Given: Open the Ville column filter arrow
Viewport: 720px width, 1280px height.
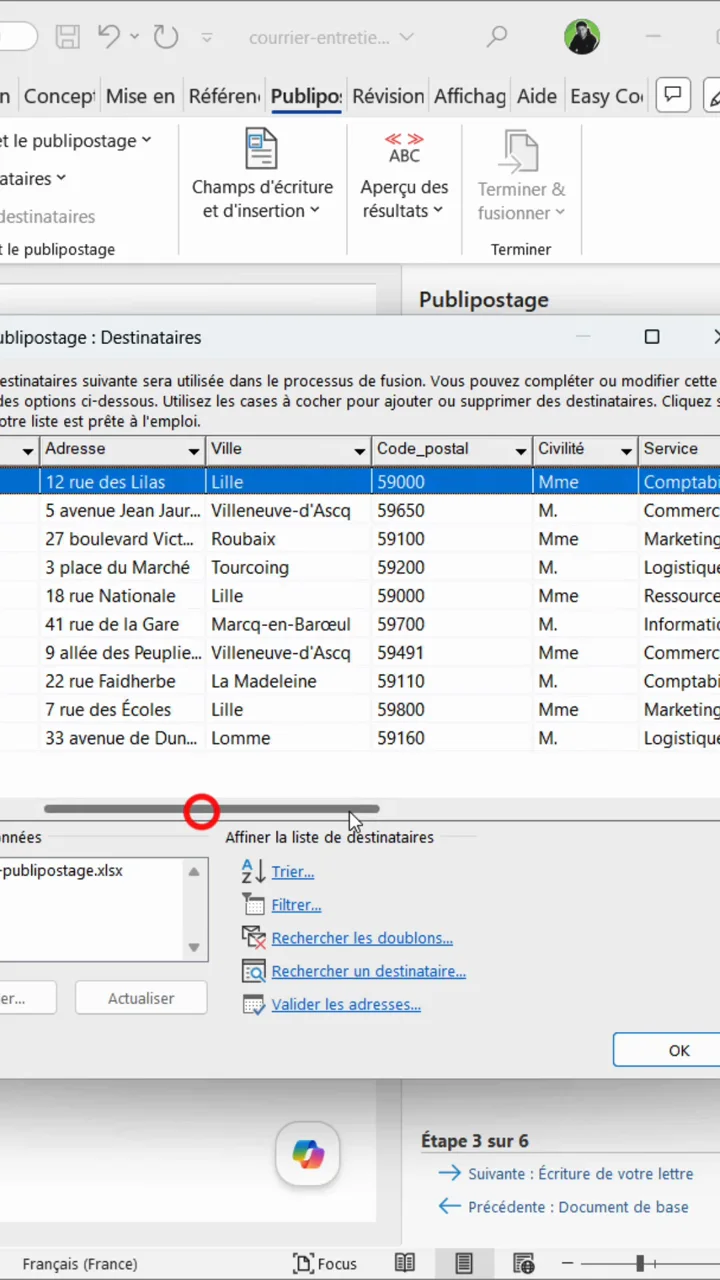Looking at the screenshot, I should pos(359,452).
